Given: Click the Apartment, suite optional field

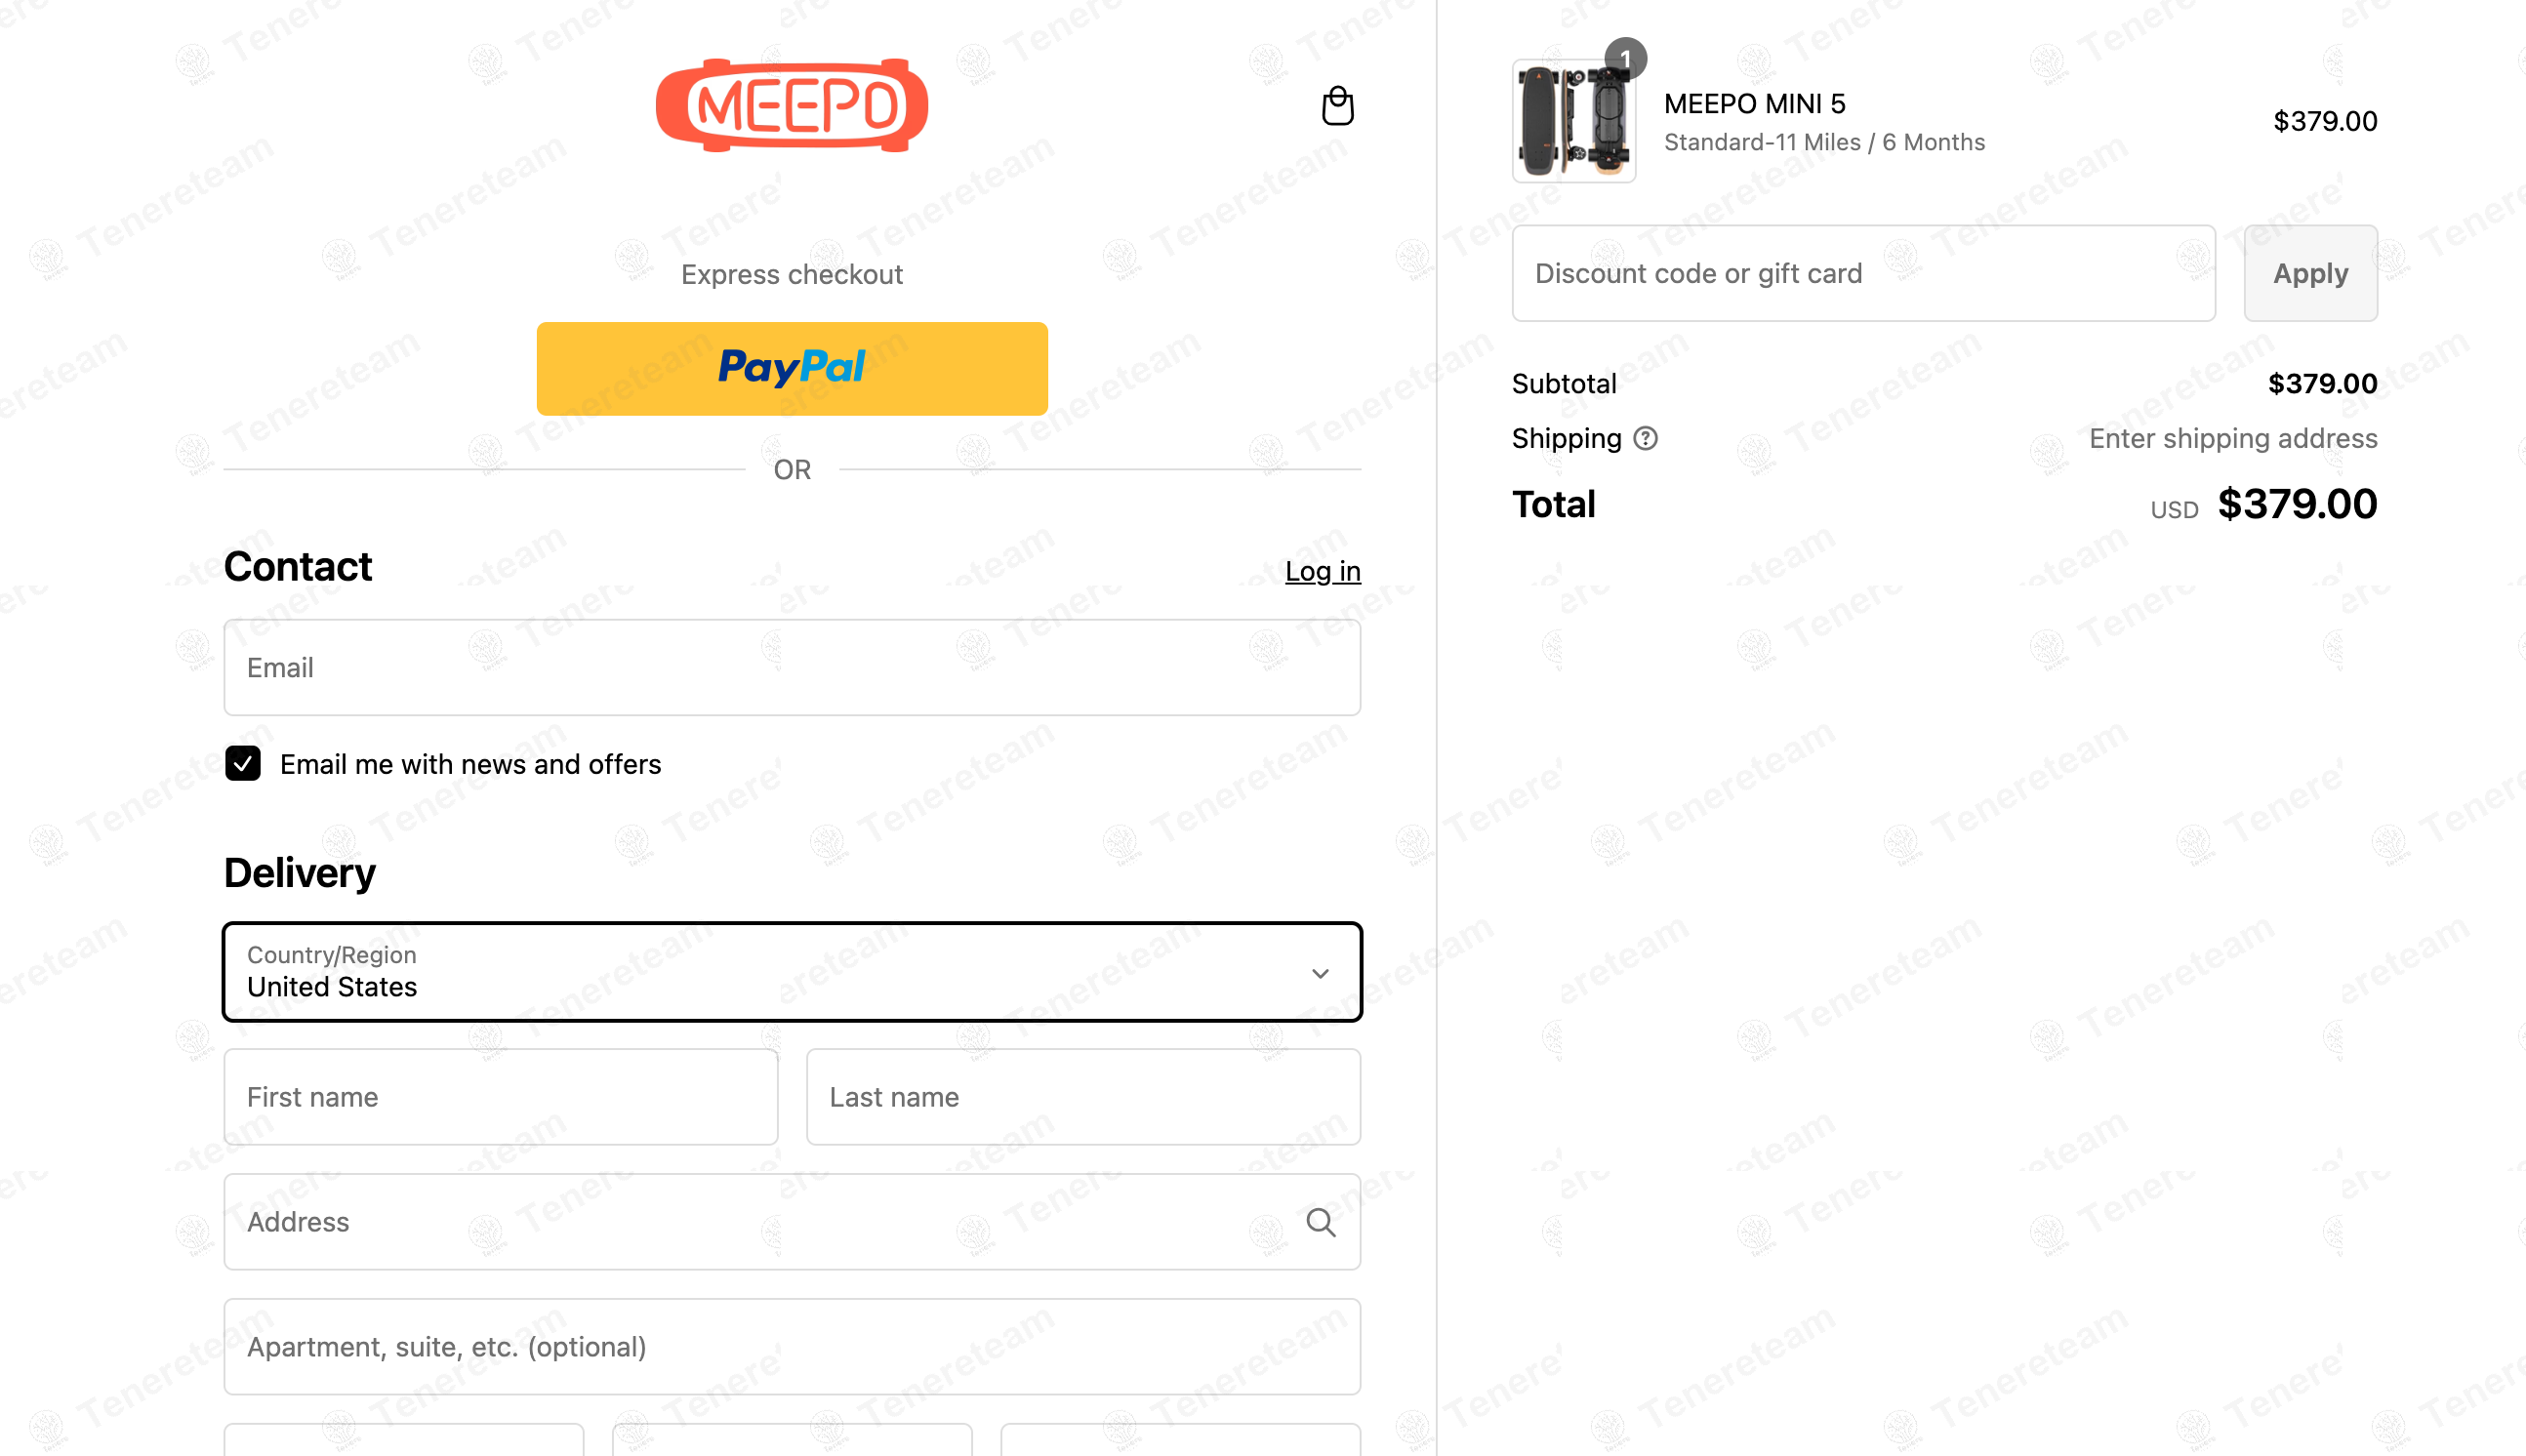Looking at the screenshot, I should coord(792,1347).
